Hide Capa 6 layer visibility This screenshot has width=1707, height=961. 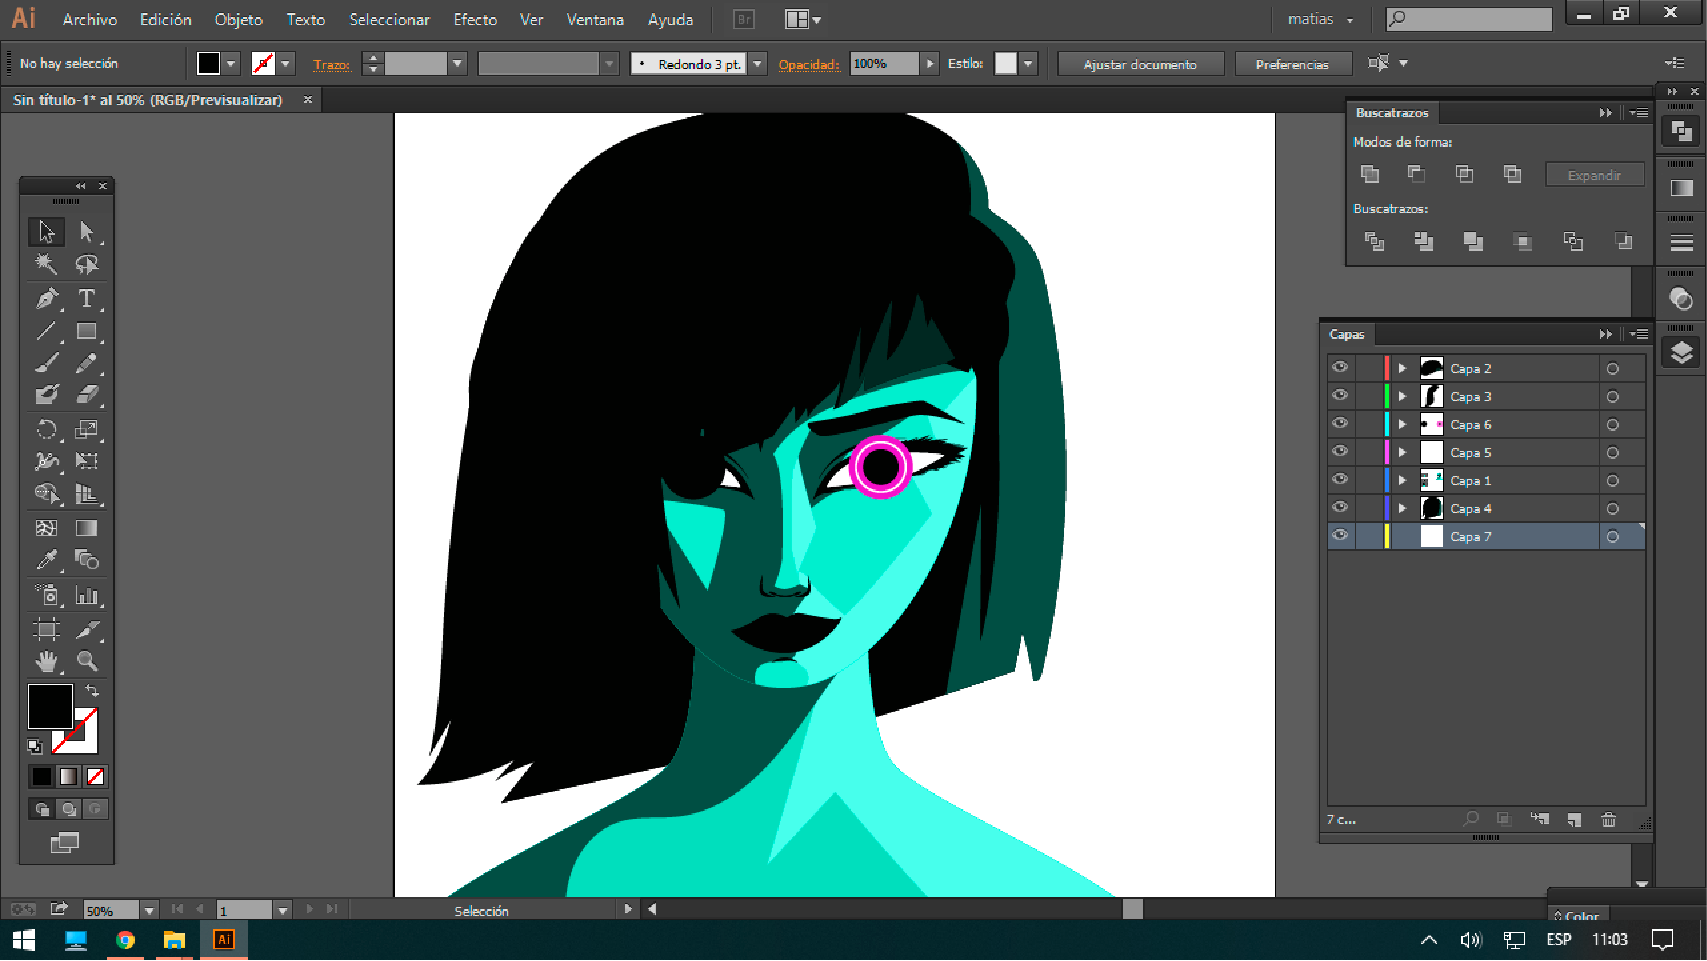click(1340, 424)
